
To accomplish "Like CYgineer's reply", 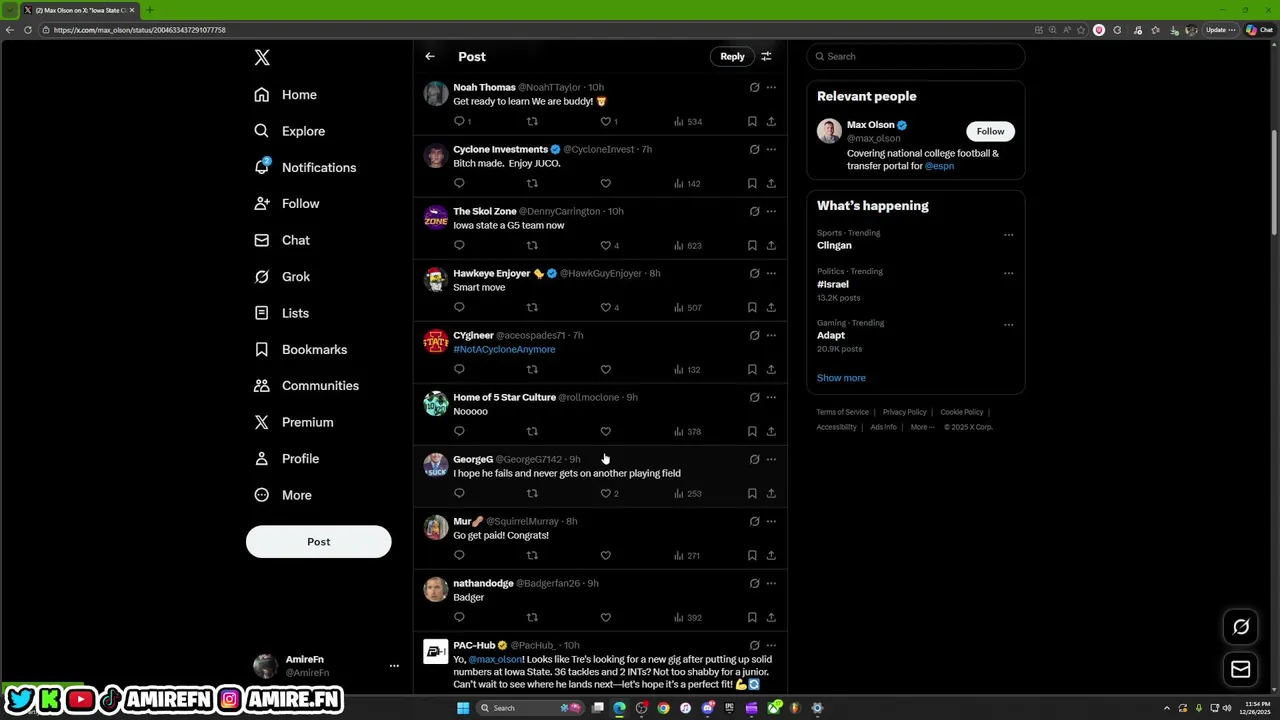I will point(605,370).
